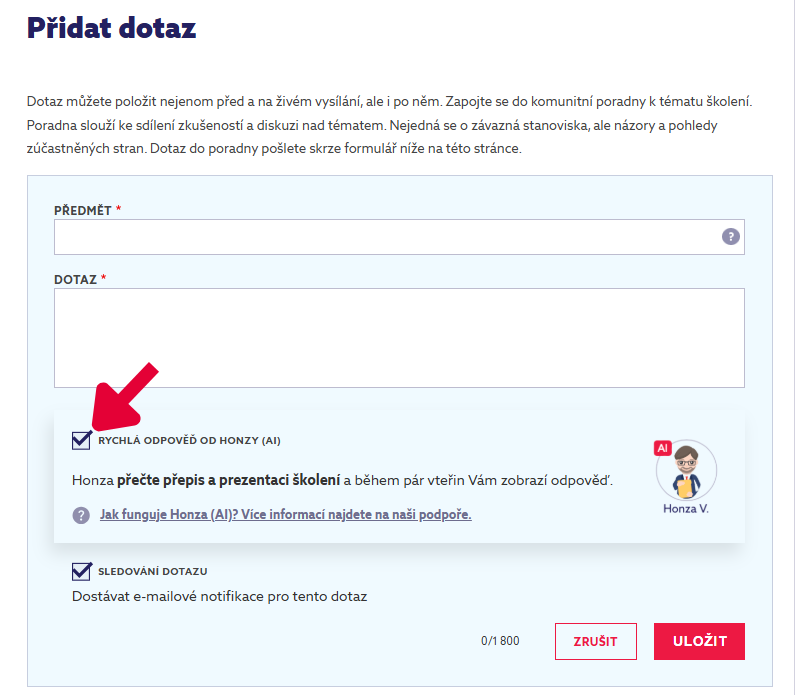Click the help icon in the Předmět field
808x695 pixels.
click(x=731, y=237)
